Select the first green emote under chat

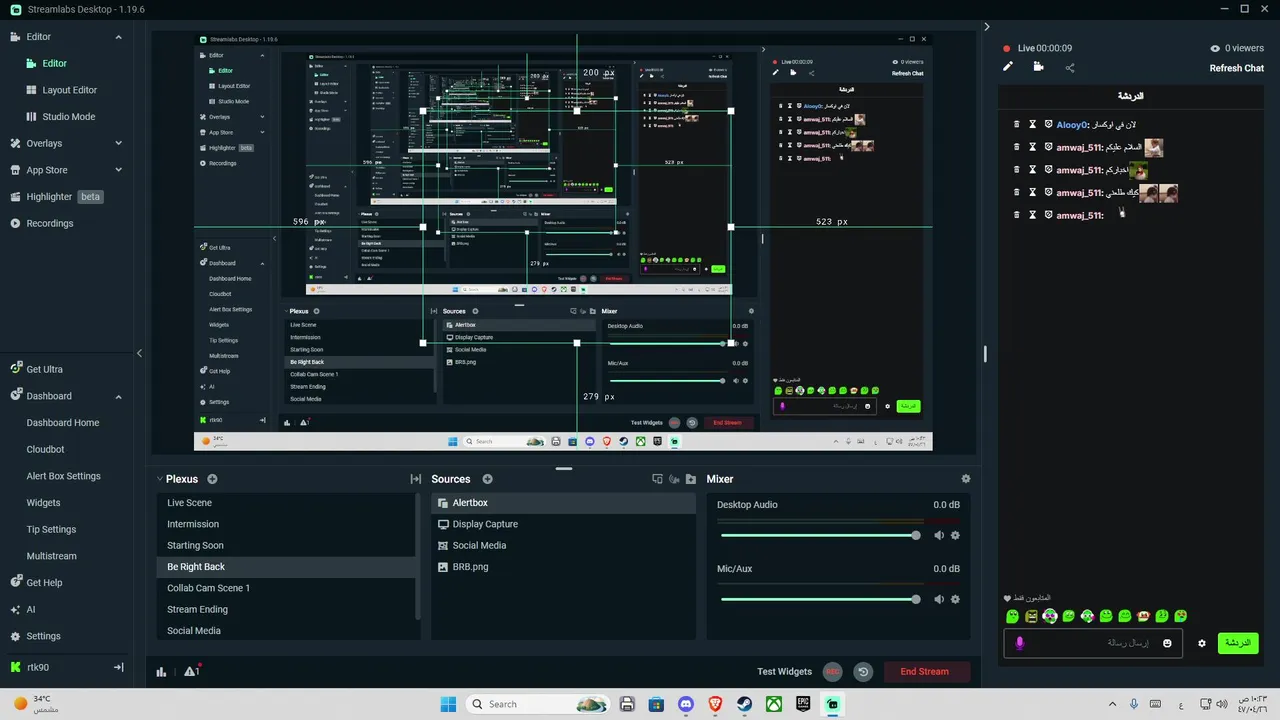coord(1012,616)
